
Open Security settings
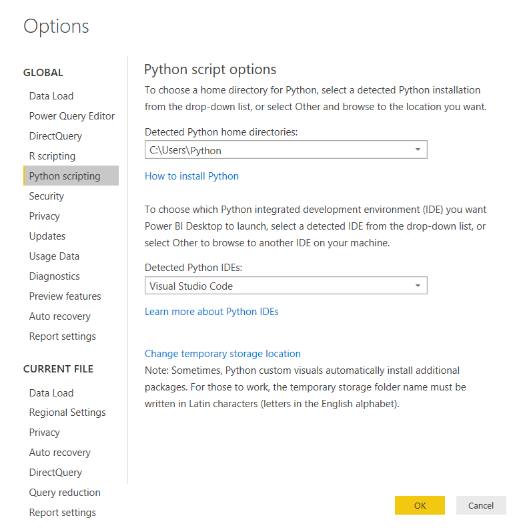click(x=46, y=196)
